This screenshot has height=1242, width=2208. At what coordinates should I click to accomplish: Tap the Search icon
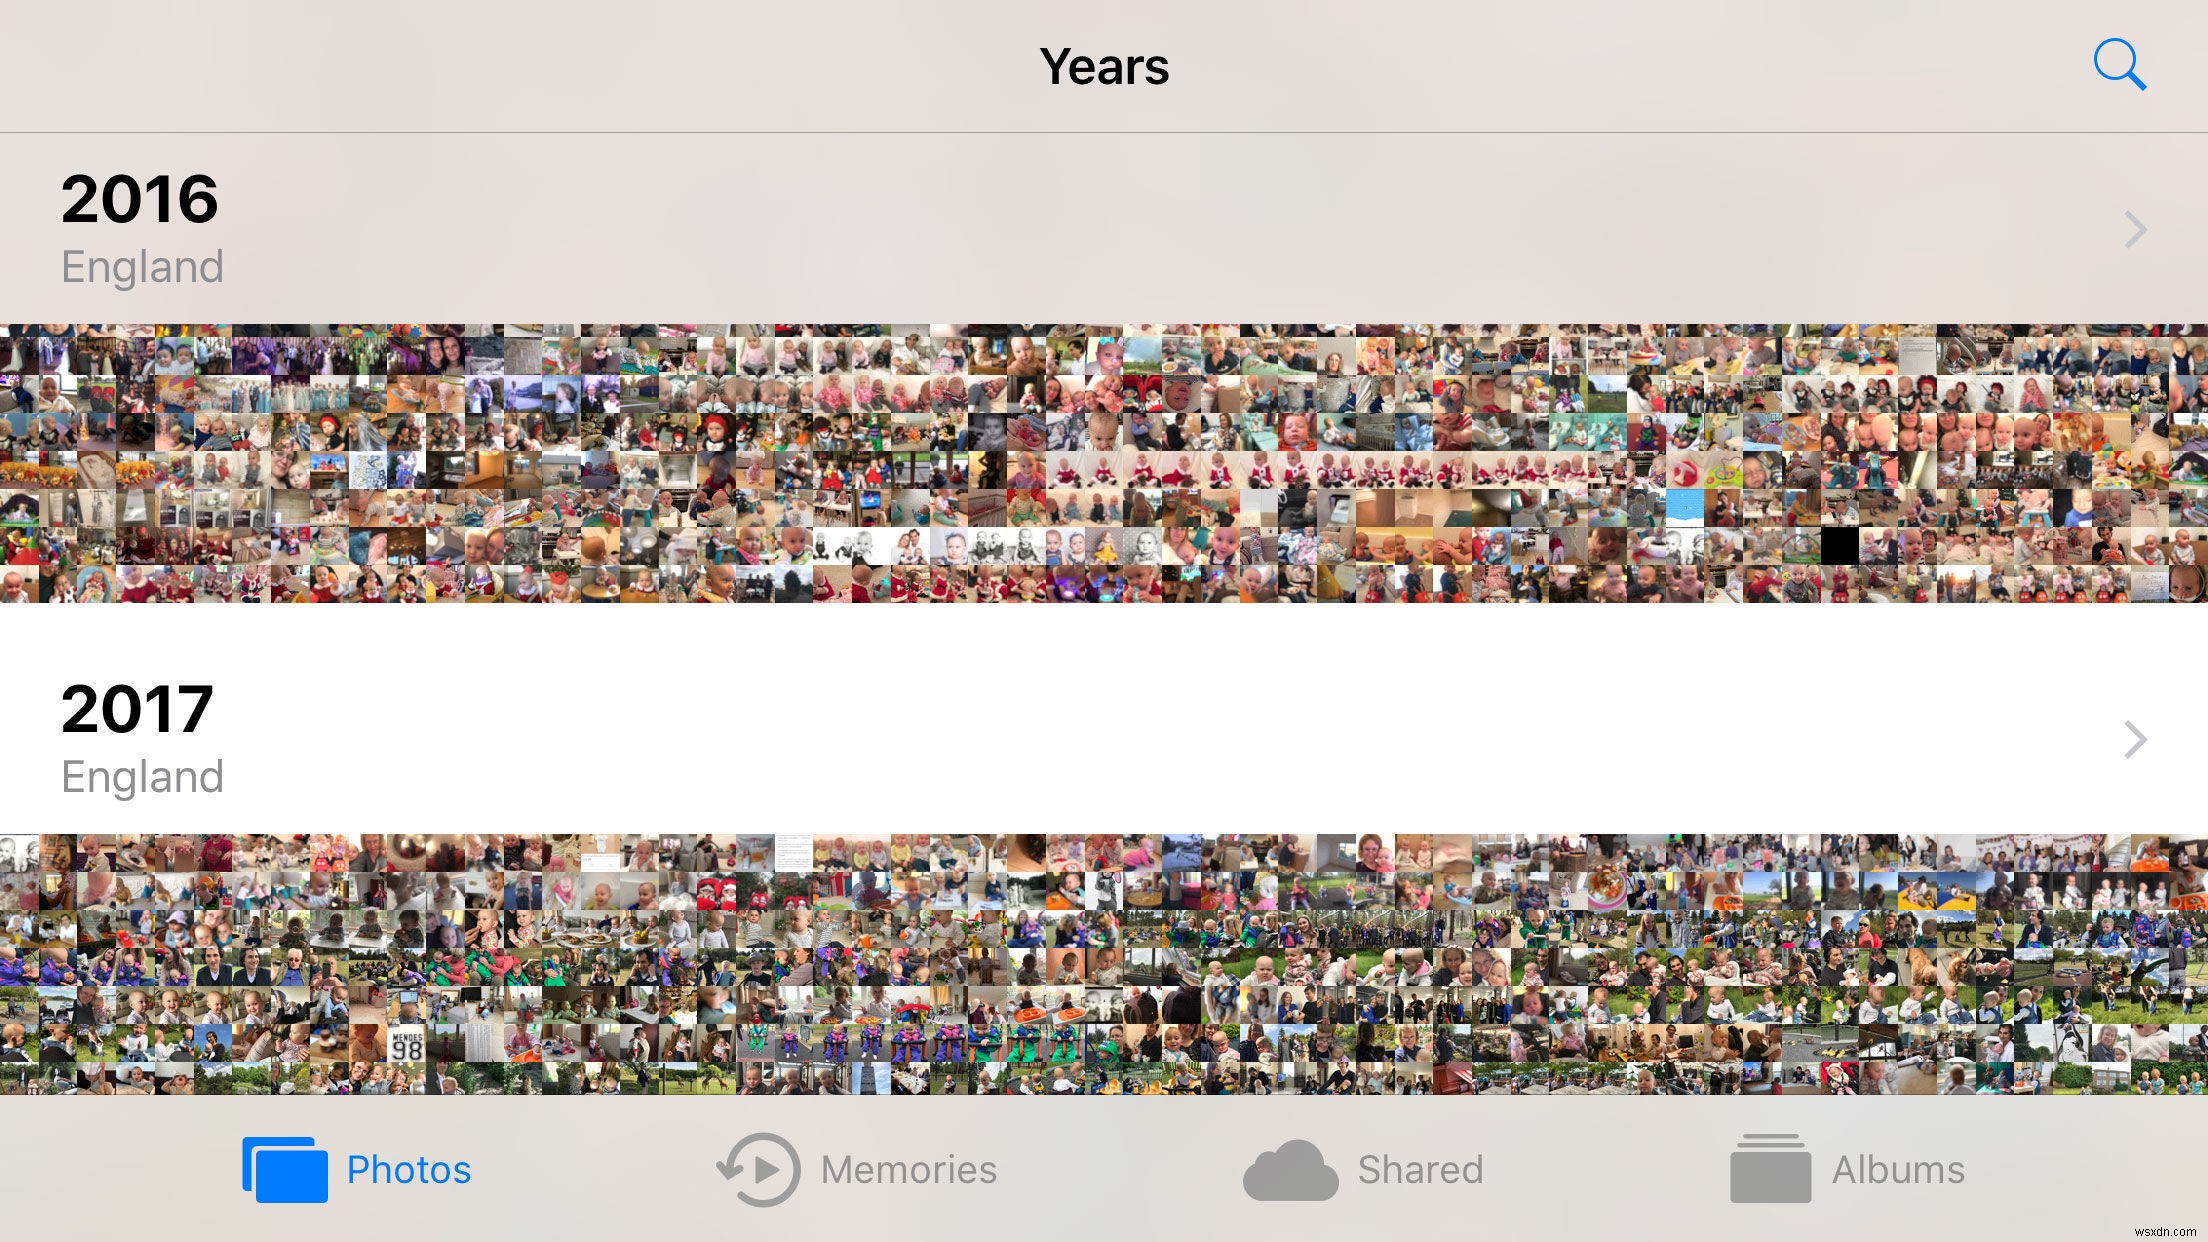click(x=2120, y=64)
